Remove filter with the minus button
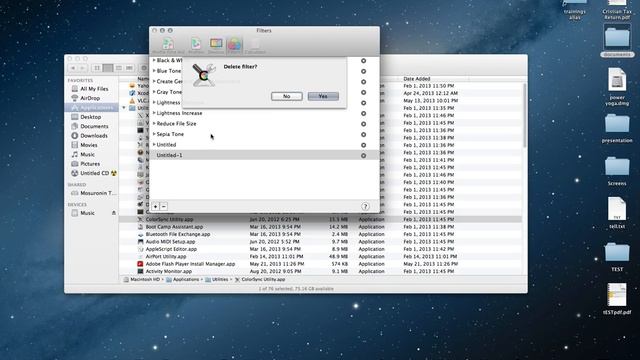The image size is (640, 360). (x=163, y=207)
